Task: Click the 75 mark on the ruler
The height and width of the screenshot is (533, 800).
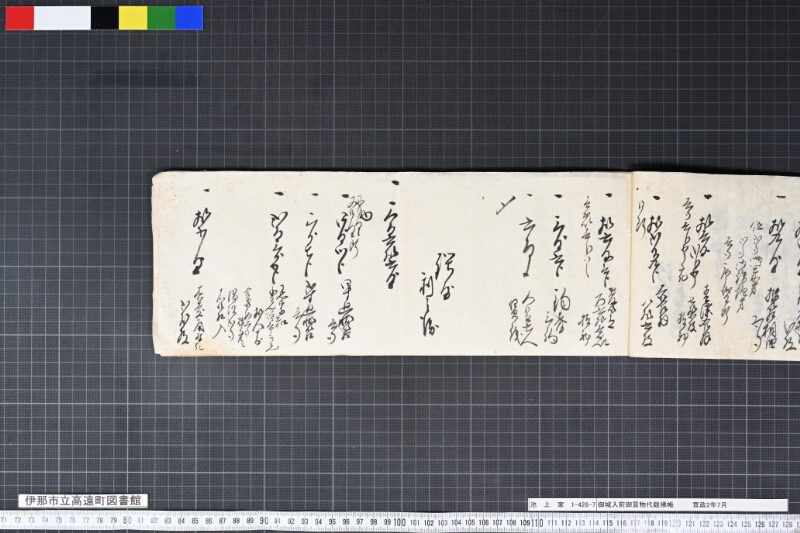Action: (x=59, y=520)
